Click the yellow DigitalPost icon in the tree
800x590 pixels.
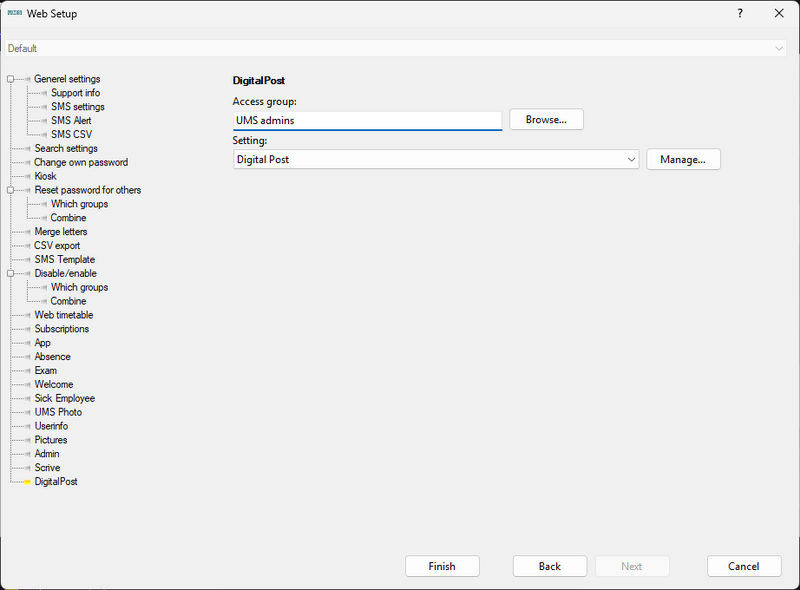coord(26,481)
